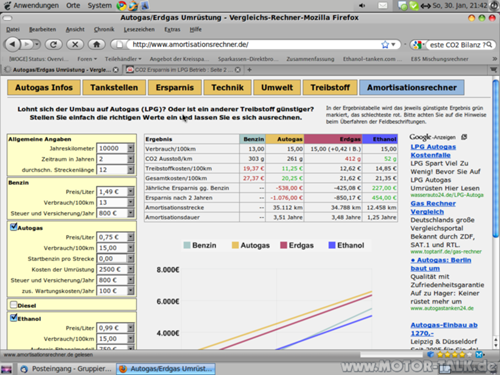The height and width of the screenshot is (375, 500).
Task: Click the browser Back arrow button
Action: pos(12,44)
